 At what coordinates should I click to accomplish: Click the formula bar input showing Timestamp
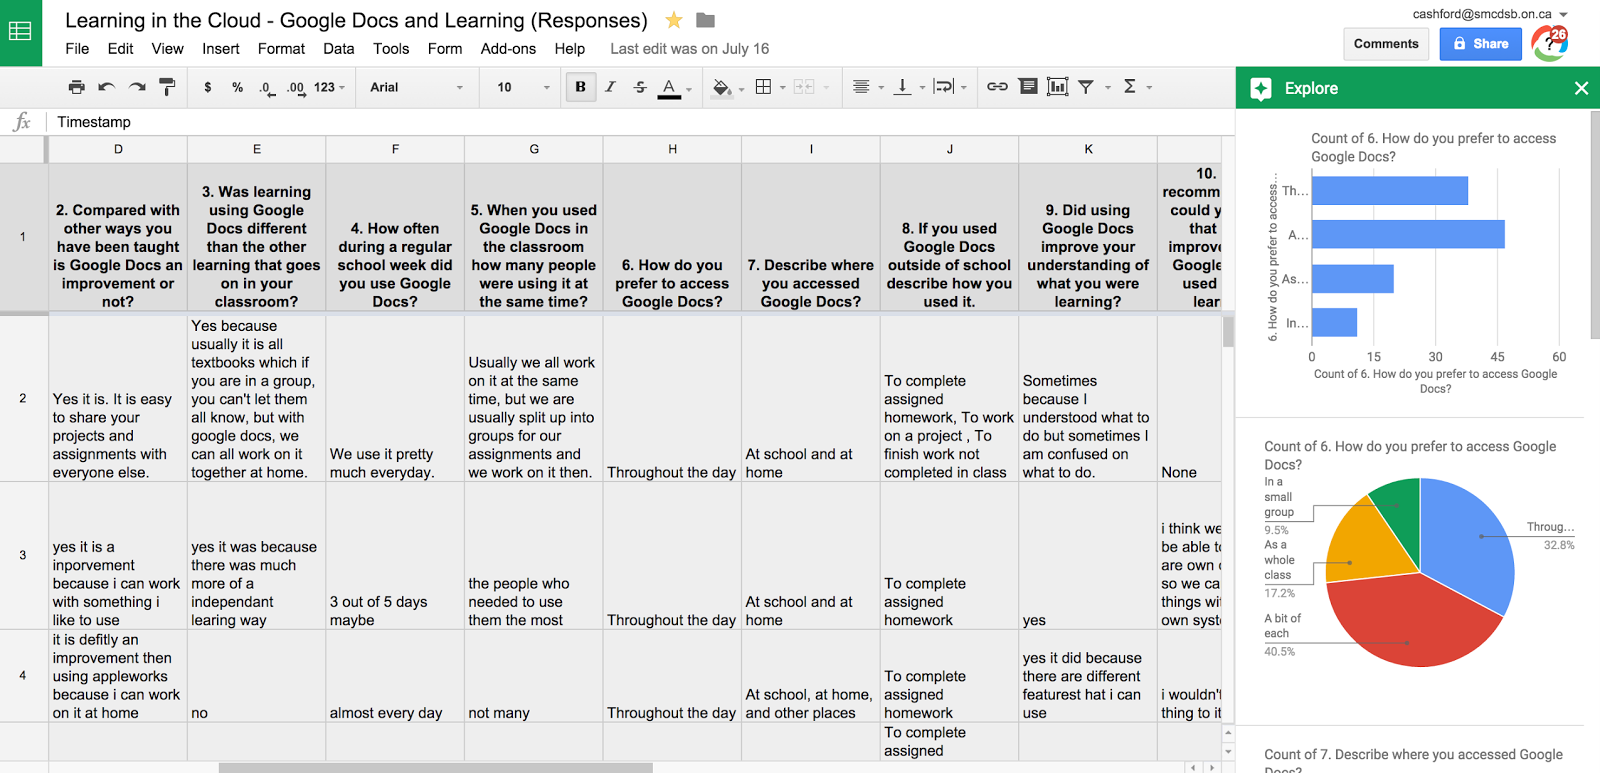640,122
